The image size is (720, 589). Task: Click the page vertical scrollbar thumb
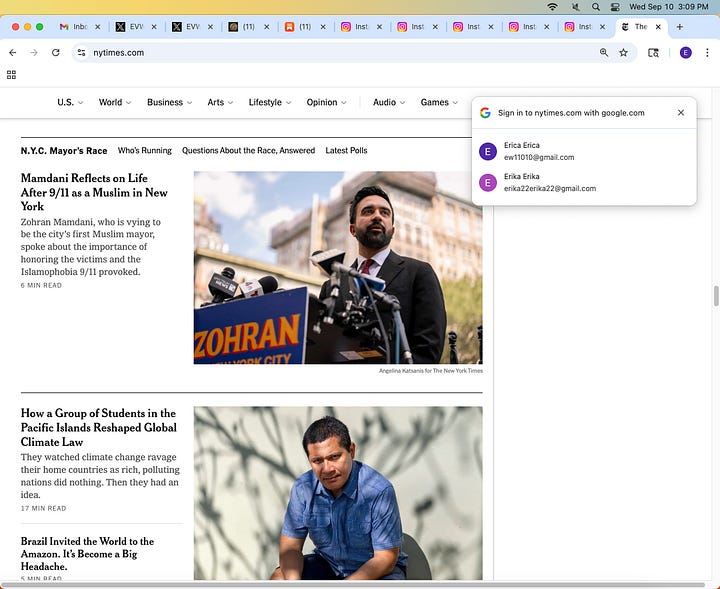[716, 296]
